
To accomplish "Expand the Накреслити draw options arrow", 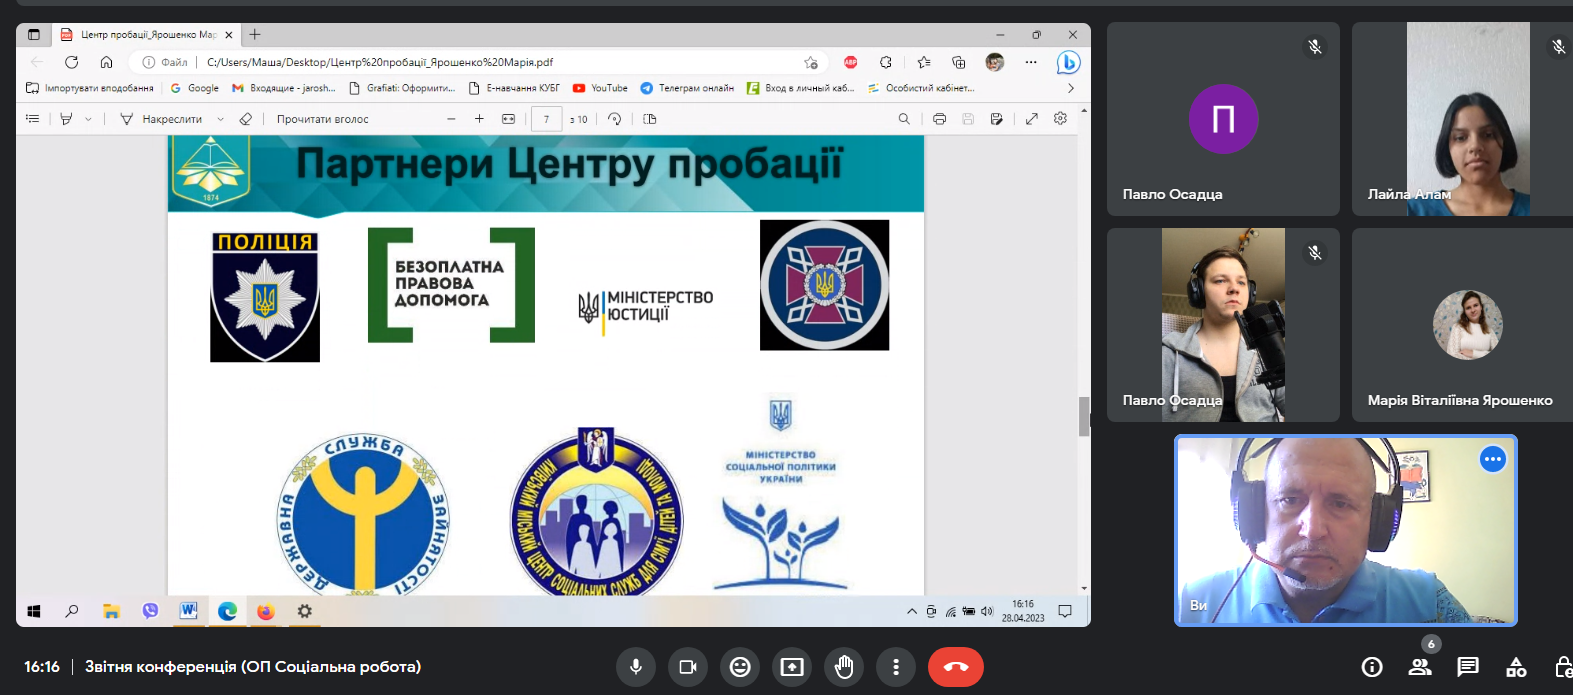I will pos(221,119).
